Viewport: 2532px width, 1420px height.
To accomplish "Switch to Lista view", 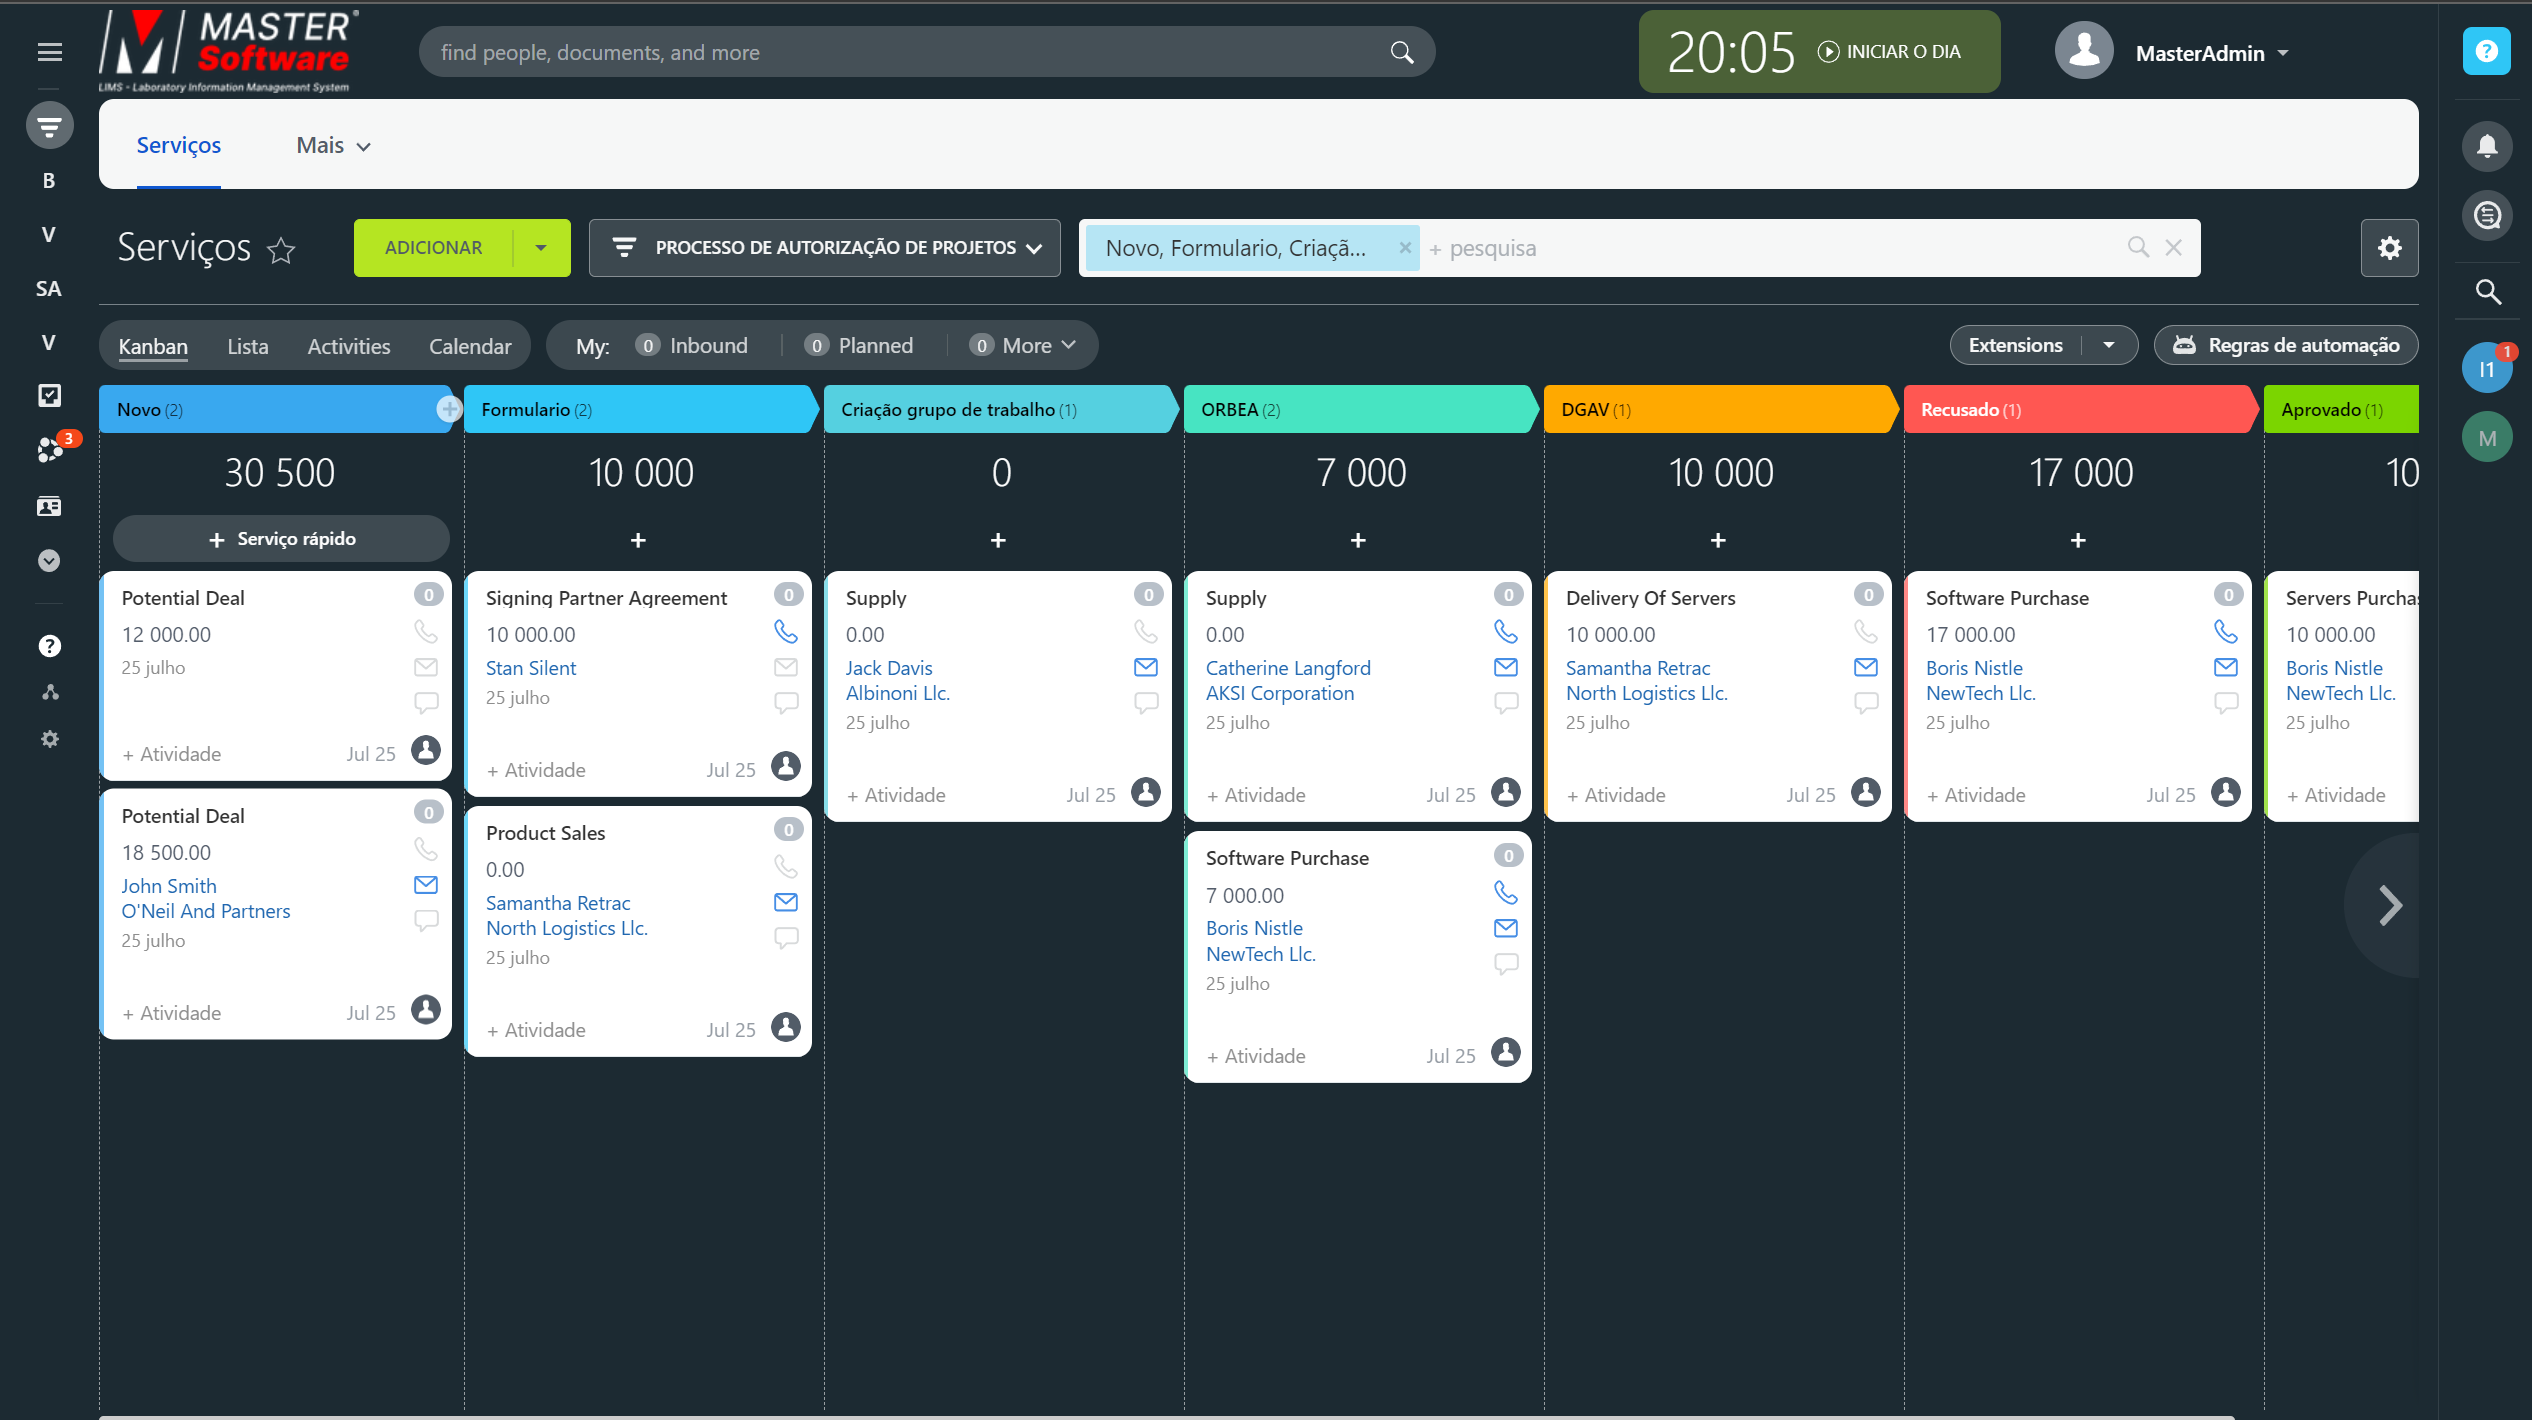I will [x=248, y=347].
